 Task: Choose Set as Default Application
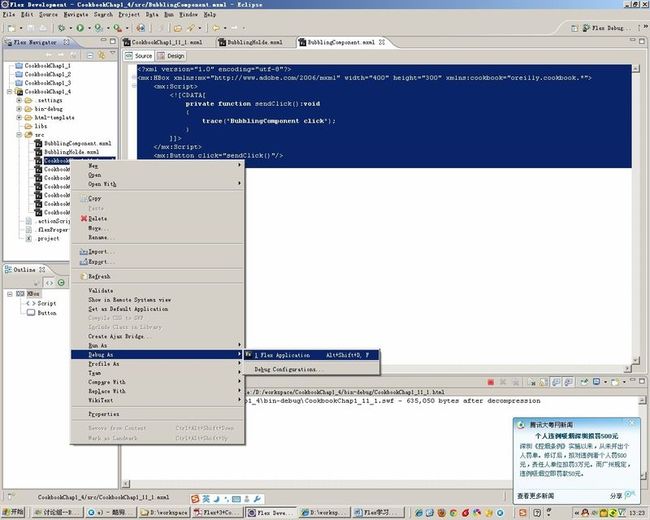click(x=158, y=309)
